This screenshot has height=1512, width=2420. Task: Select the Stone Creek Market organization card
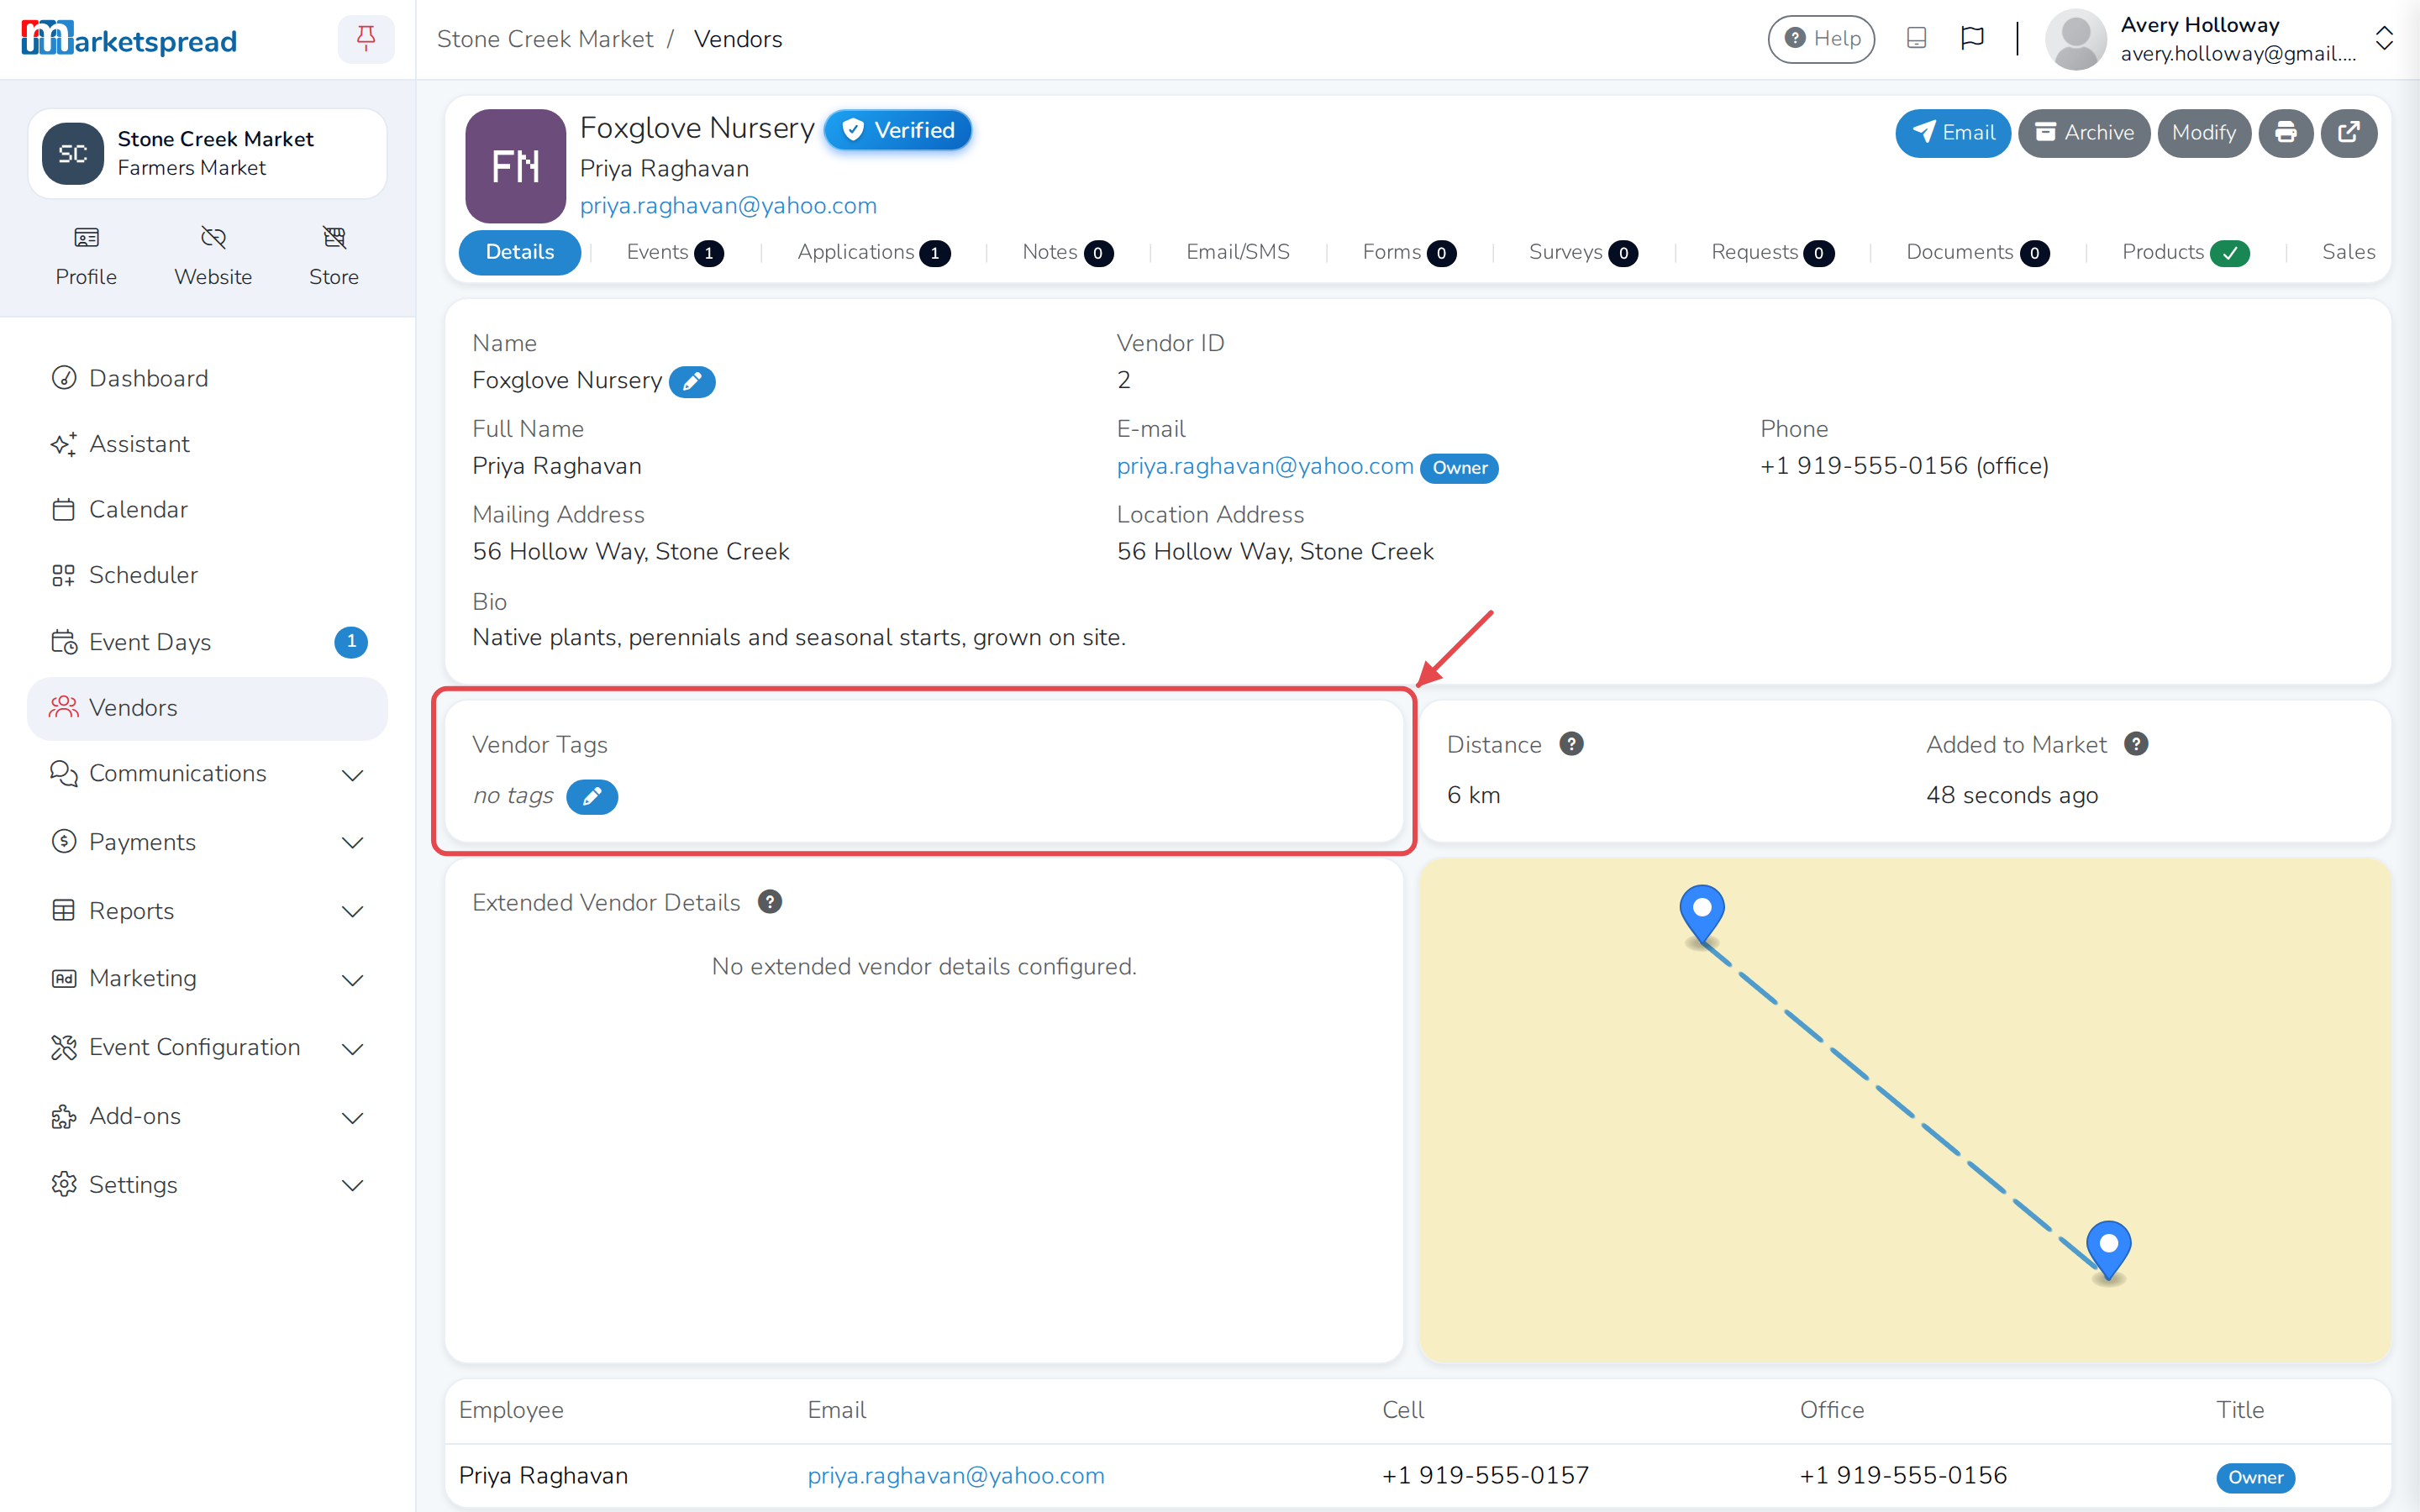click(x=208, y=154)
